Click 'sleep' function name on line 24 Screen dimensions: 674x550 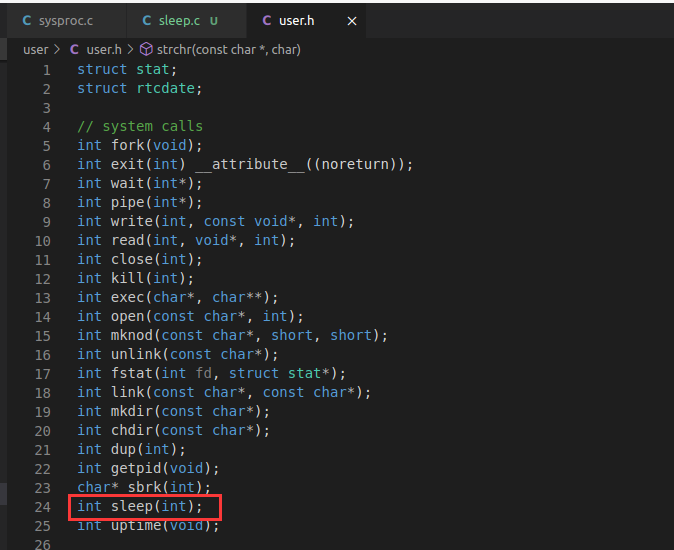point(132,506)
